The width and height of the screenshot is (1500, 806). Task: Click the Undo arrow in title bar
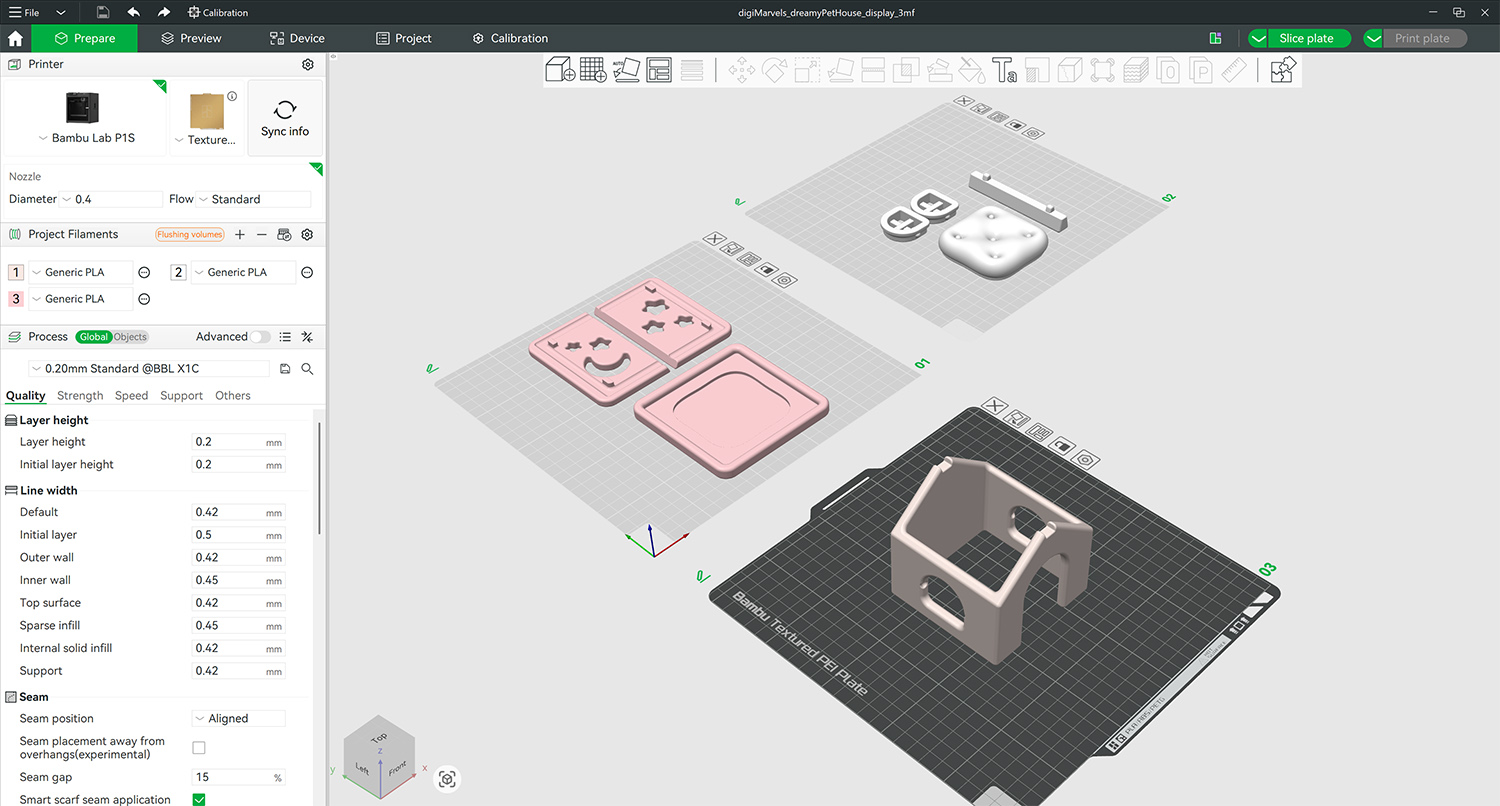[134, 12]
